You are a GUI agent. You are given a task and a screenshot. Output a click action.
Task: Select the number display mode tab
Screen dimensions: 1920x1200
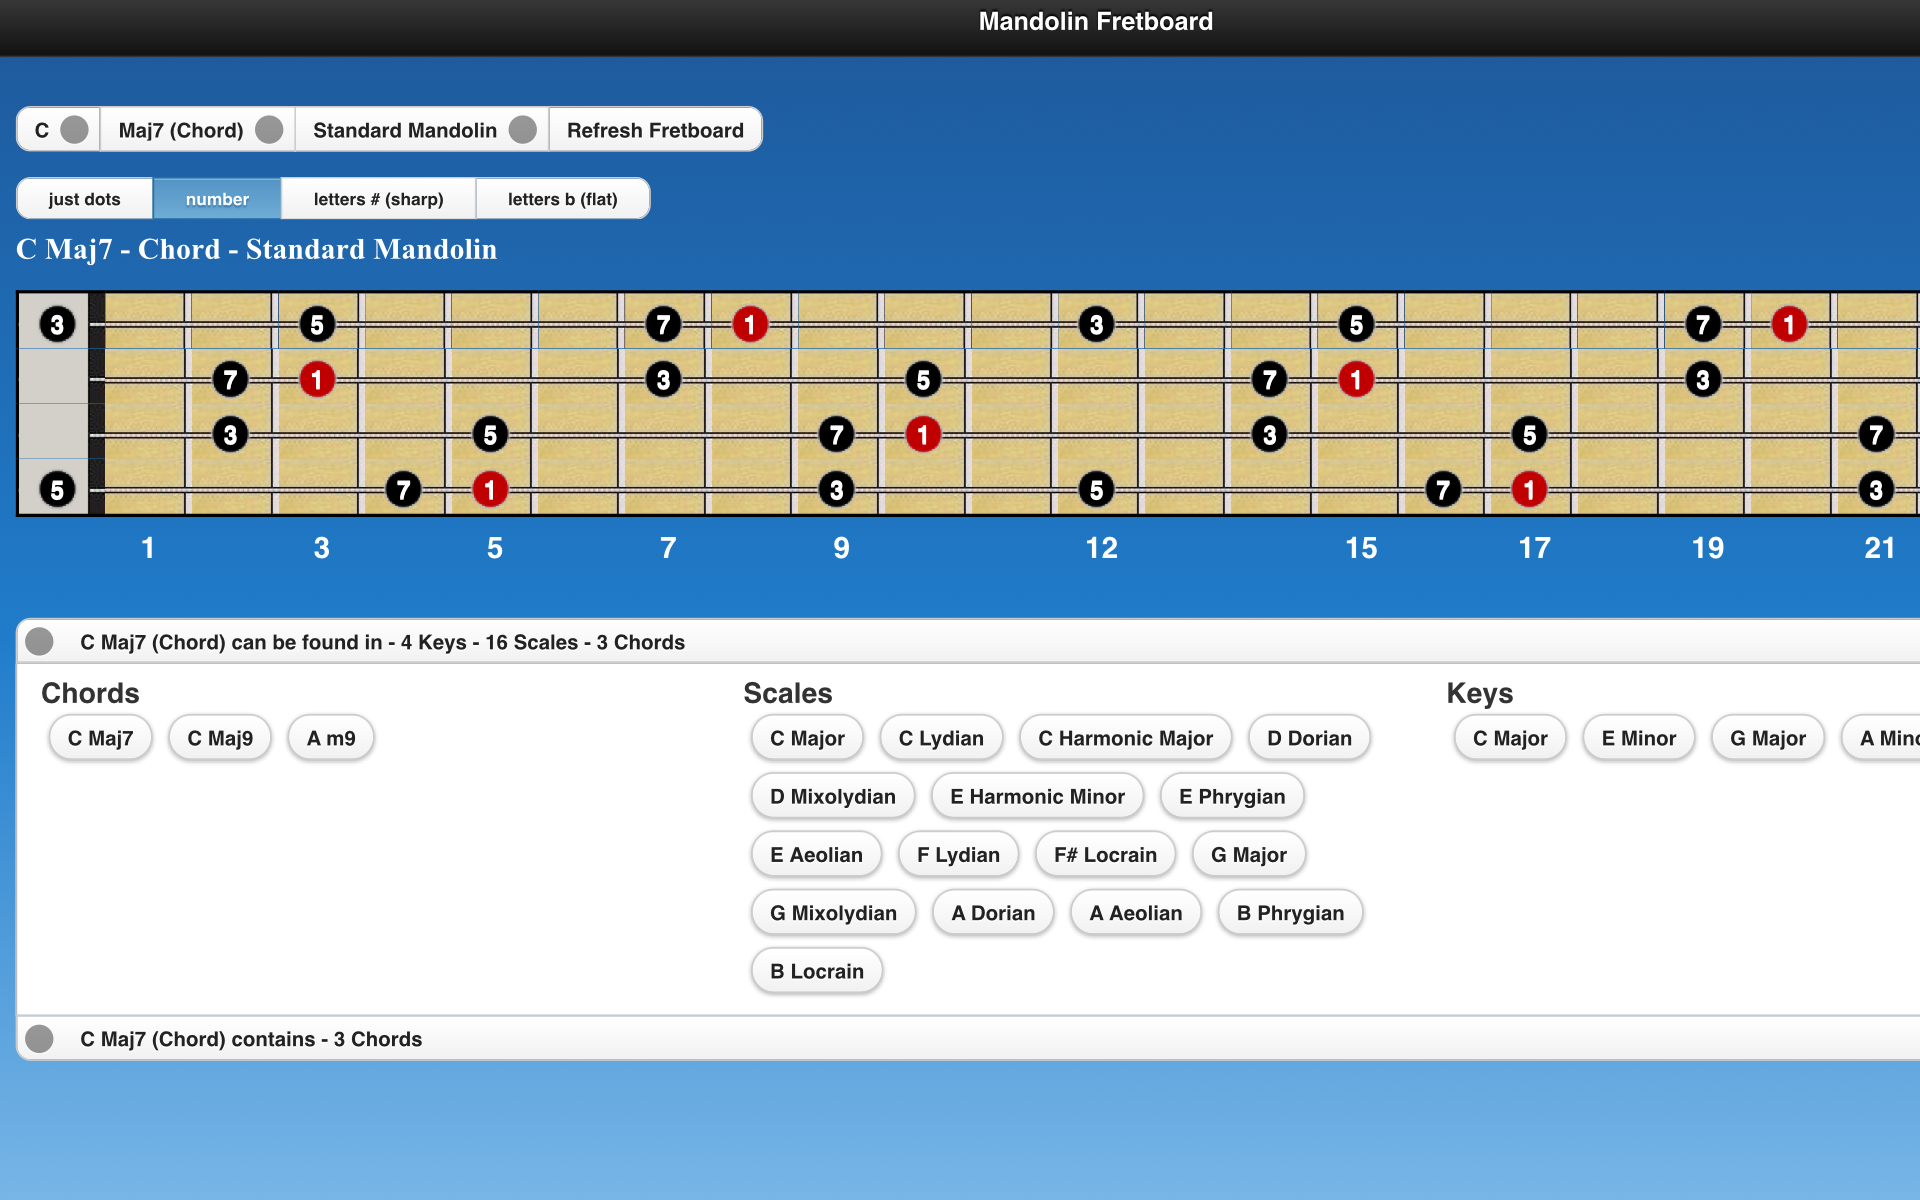[217, 198]
